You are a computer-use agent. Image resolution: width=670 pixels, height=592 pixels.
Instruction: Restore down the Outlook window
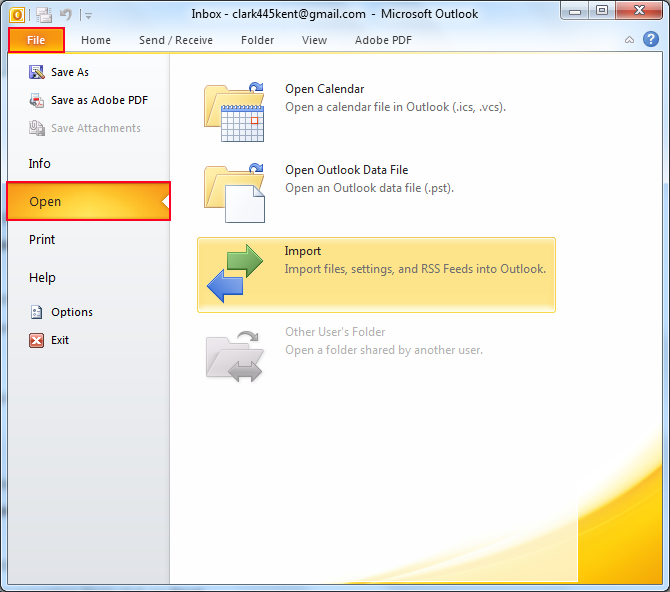[x=602, y=10]
